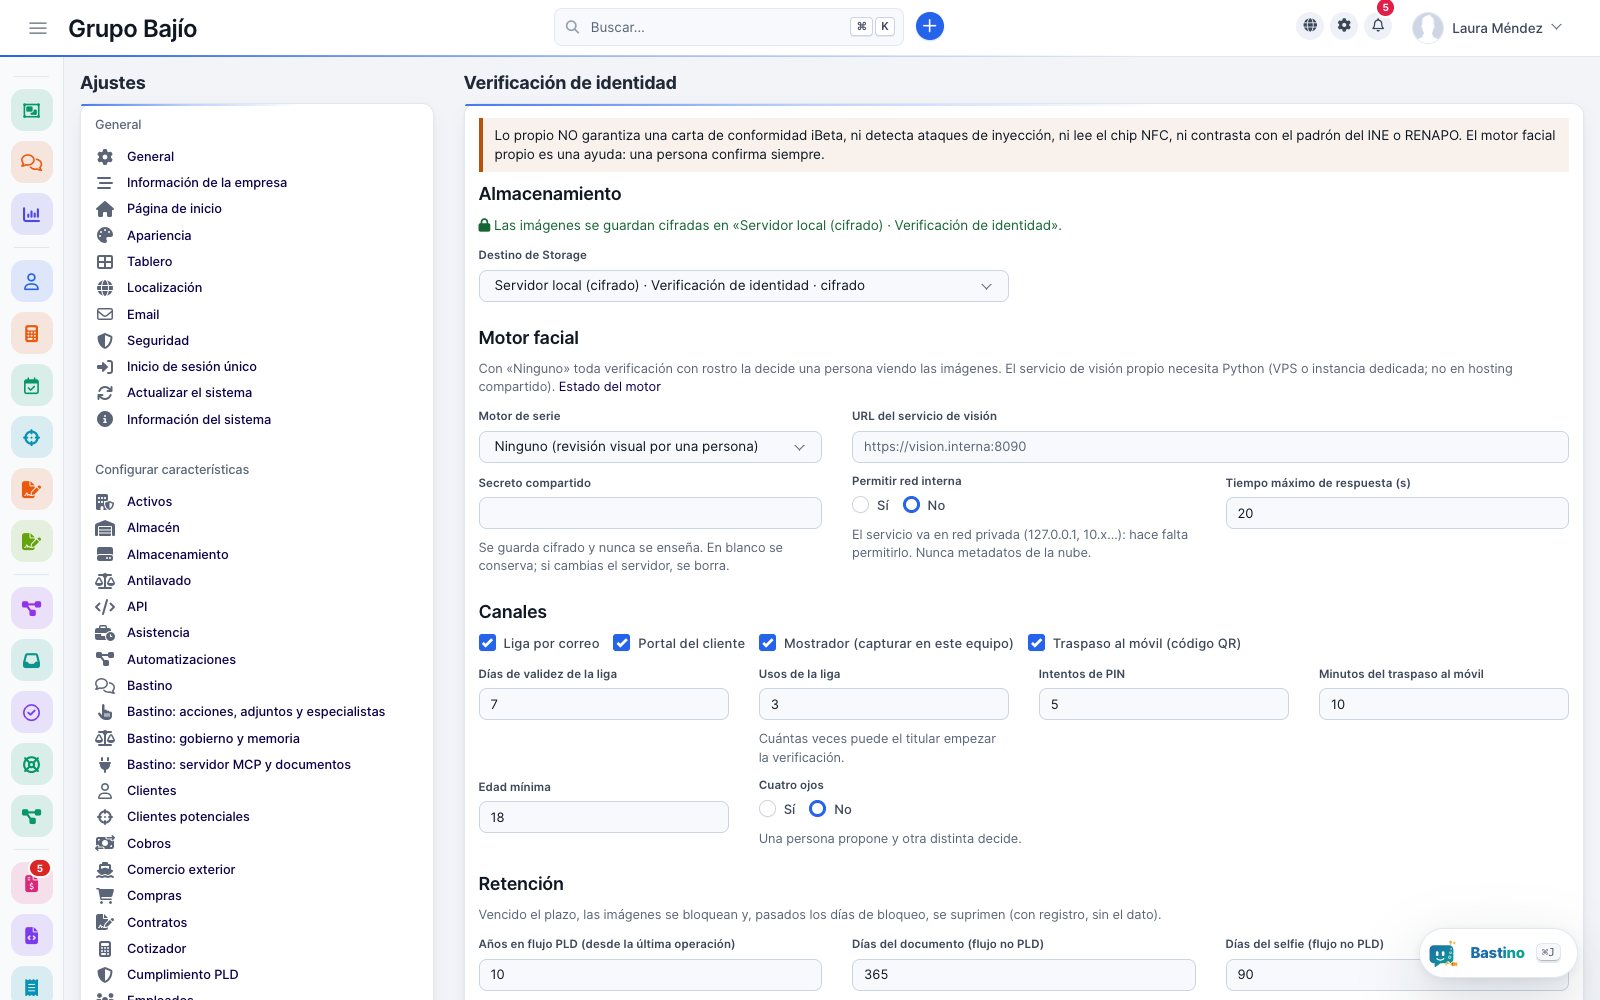Screen dimensions: 1600x1000
Task: Open the bar chart reports icon in the left rail
Action: pos(32,214)
